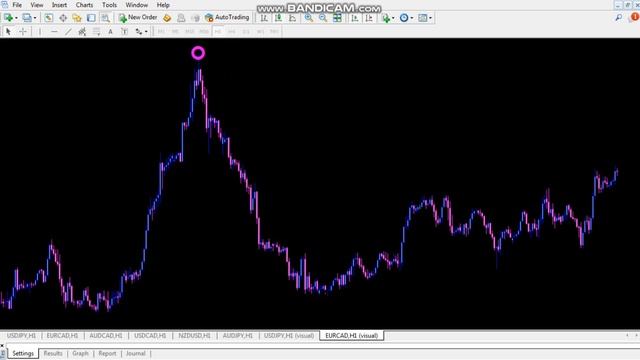The width and height of the screenshot is (640, 360).
Task: Switch to the NZDUSD,H1 chart tab
Action: (x=194, y=336)
